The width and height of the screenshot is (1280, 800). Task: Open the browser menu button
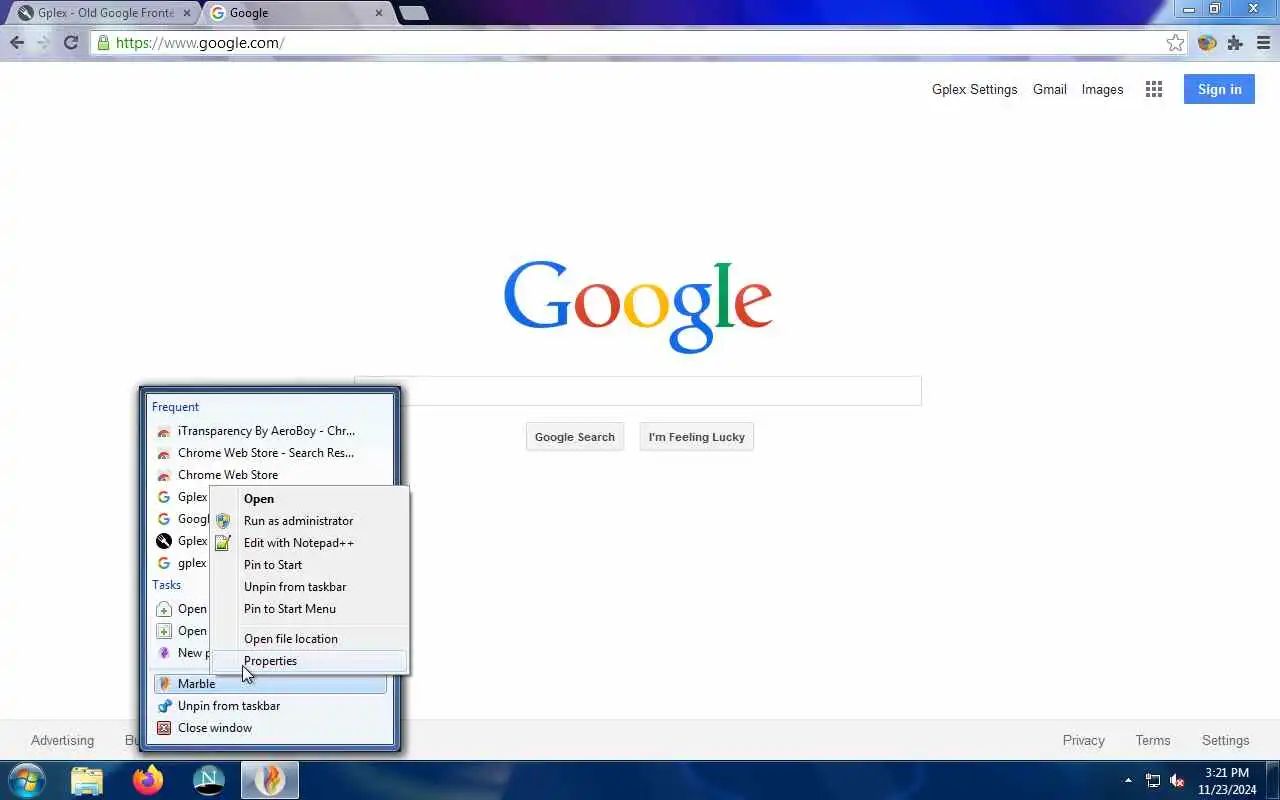pos(1264,43)
